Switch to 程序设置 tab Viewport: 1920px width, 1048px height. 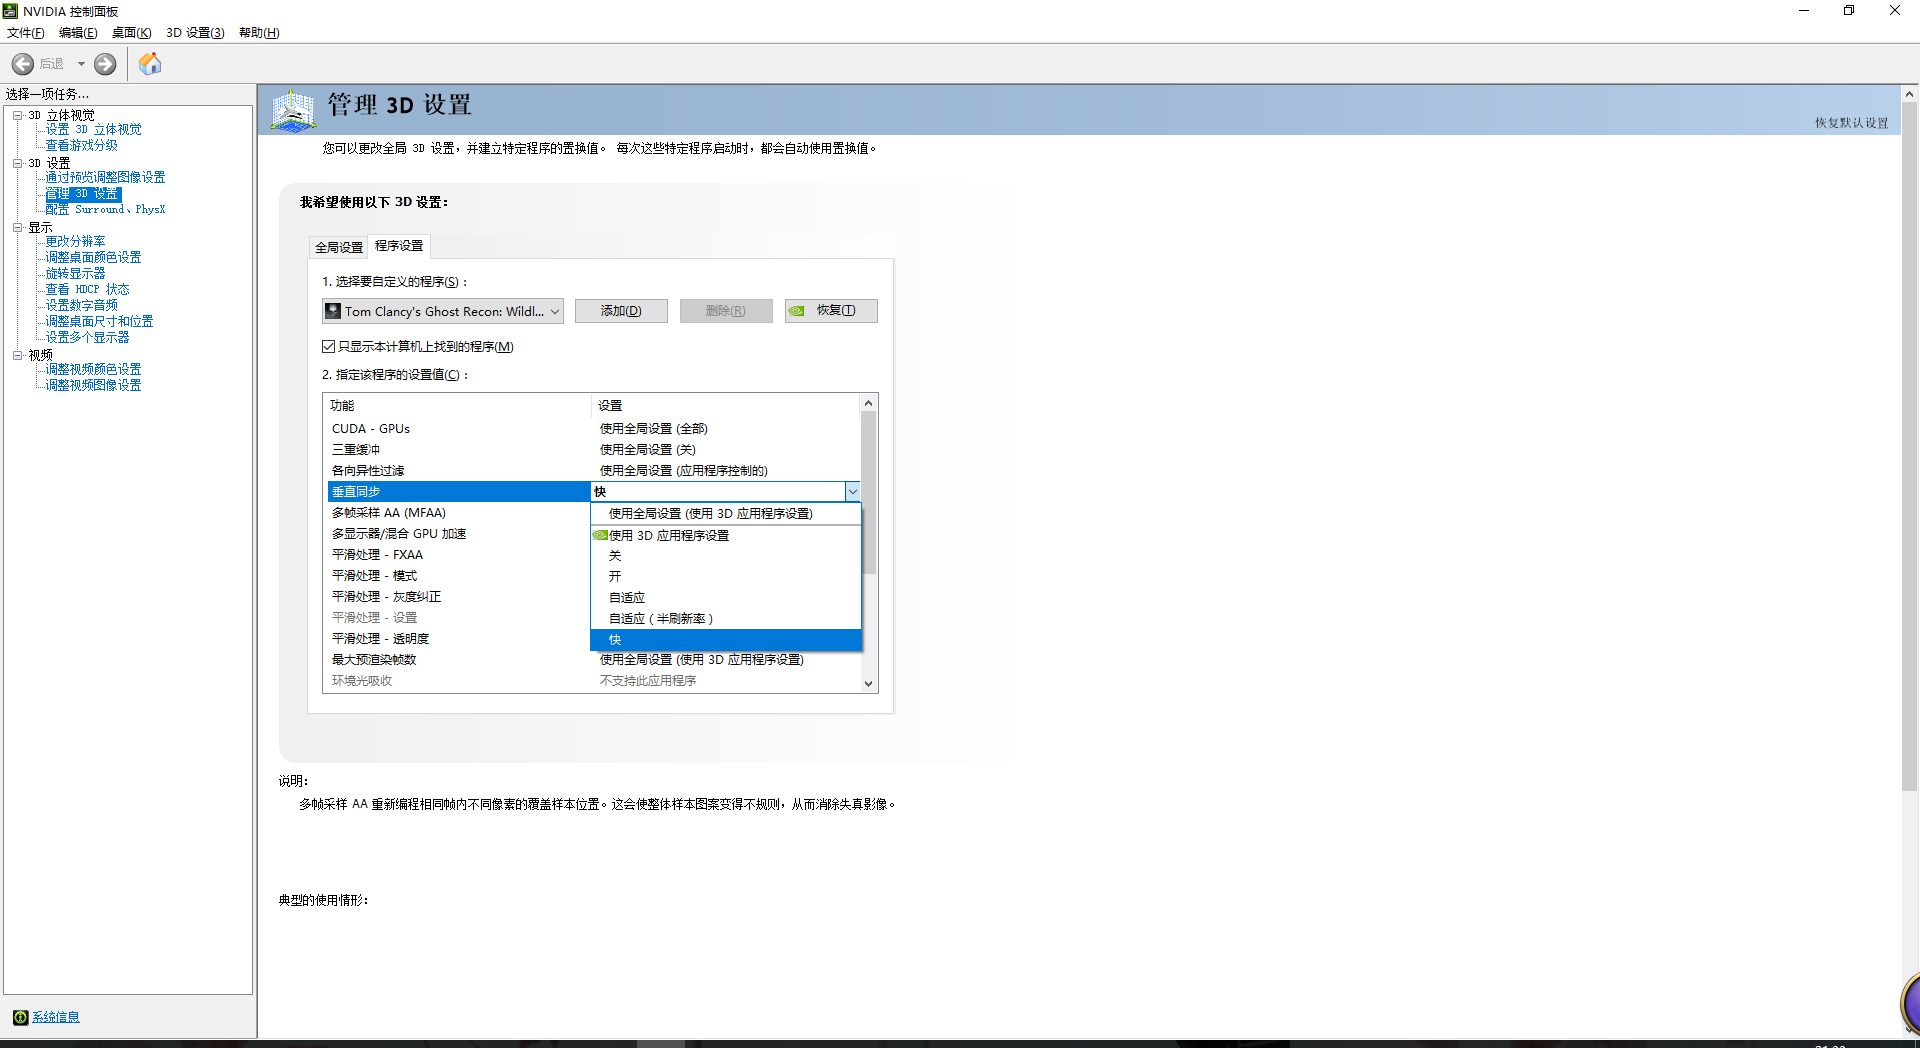point(399,245)
